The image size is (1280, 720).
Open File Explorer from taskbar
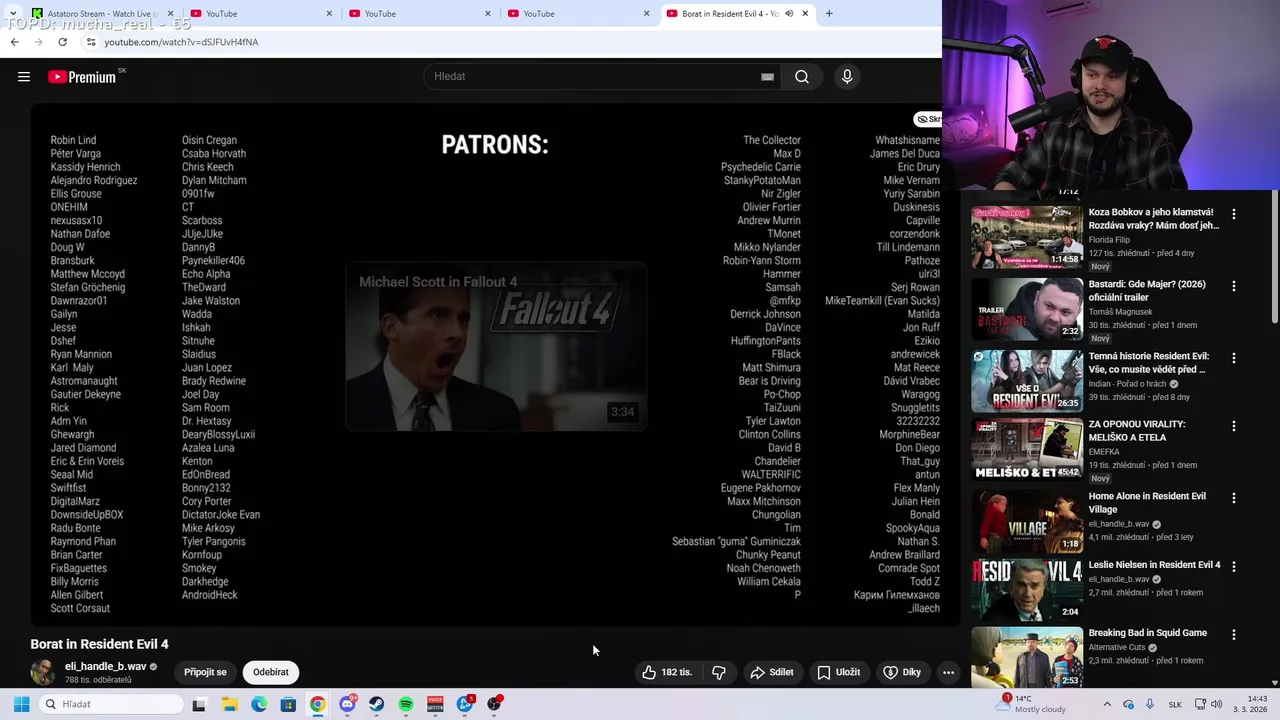[229, 704]
